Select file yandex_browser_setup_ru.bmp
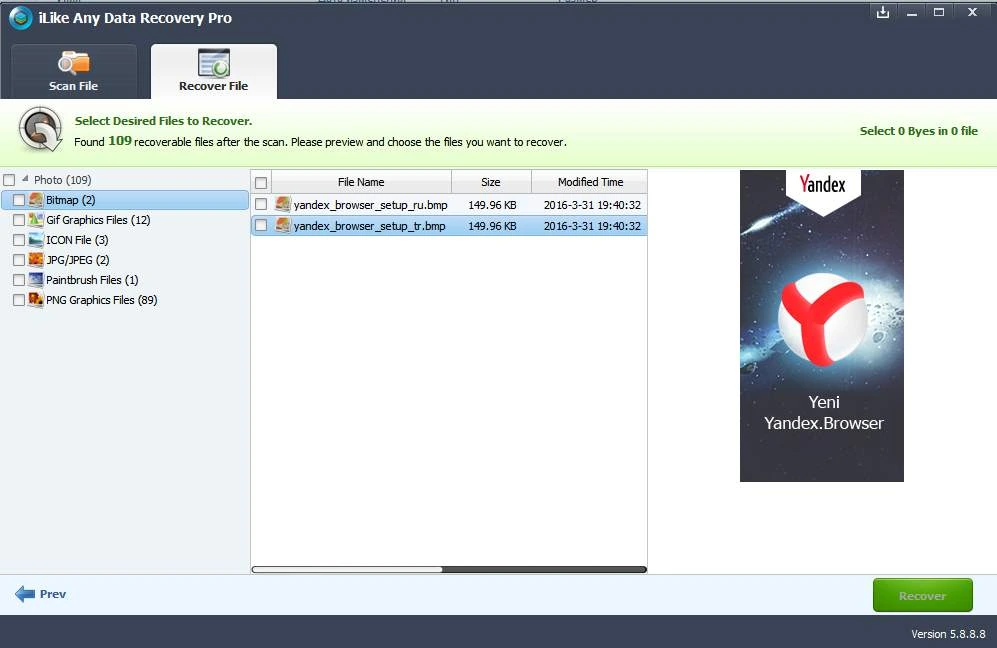The image size is (997, 648). pyautogui.click(x=371, y=205)
